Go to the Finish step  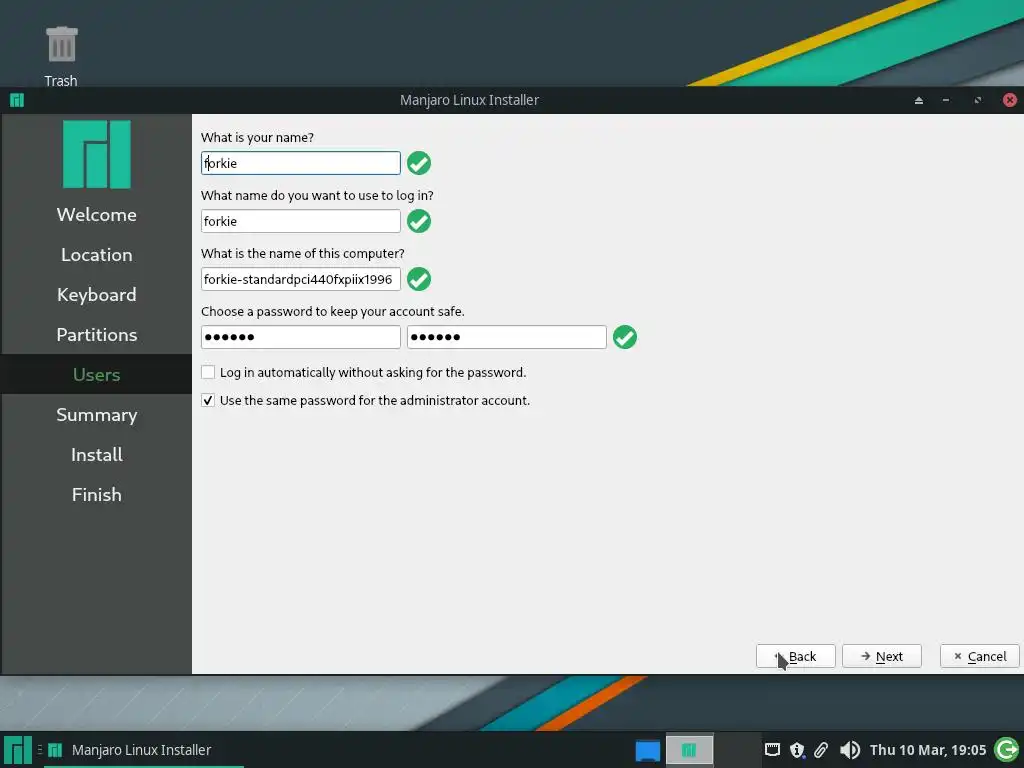pos(97,494)
